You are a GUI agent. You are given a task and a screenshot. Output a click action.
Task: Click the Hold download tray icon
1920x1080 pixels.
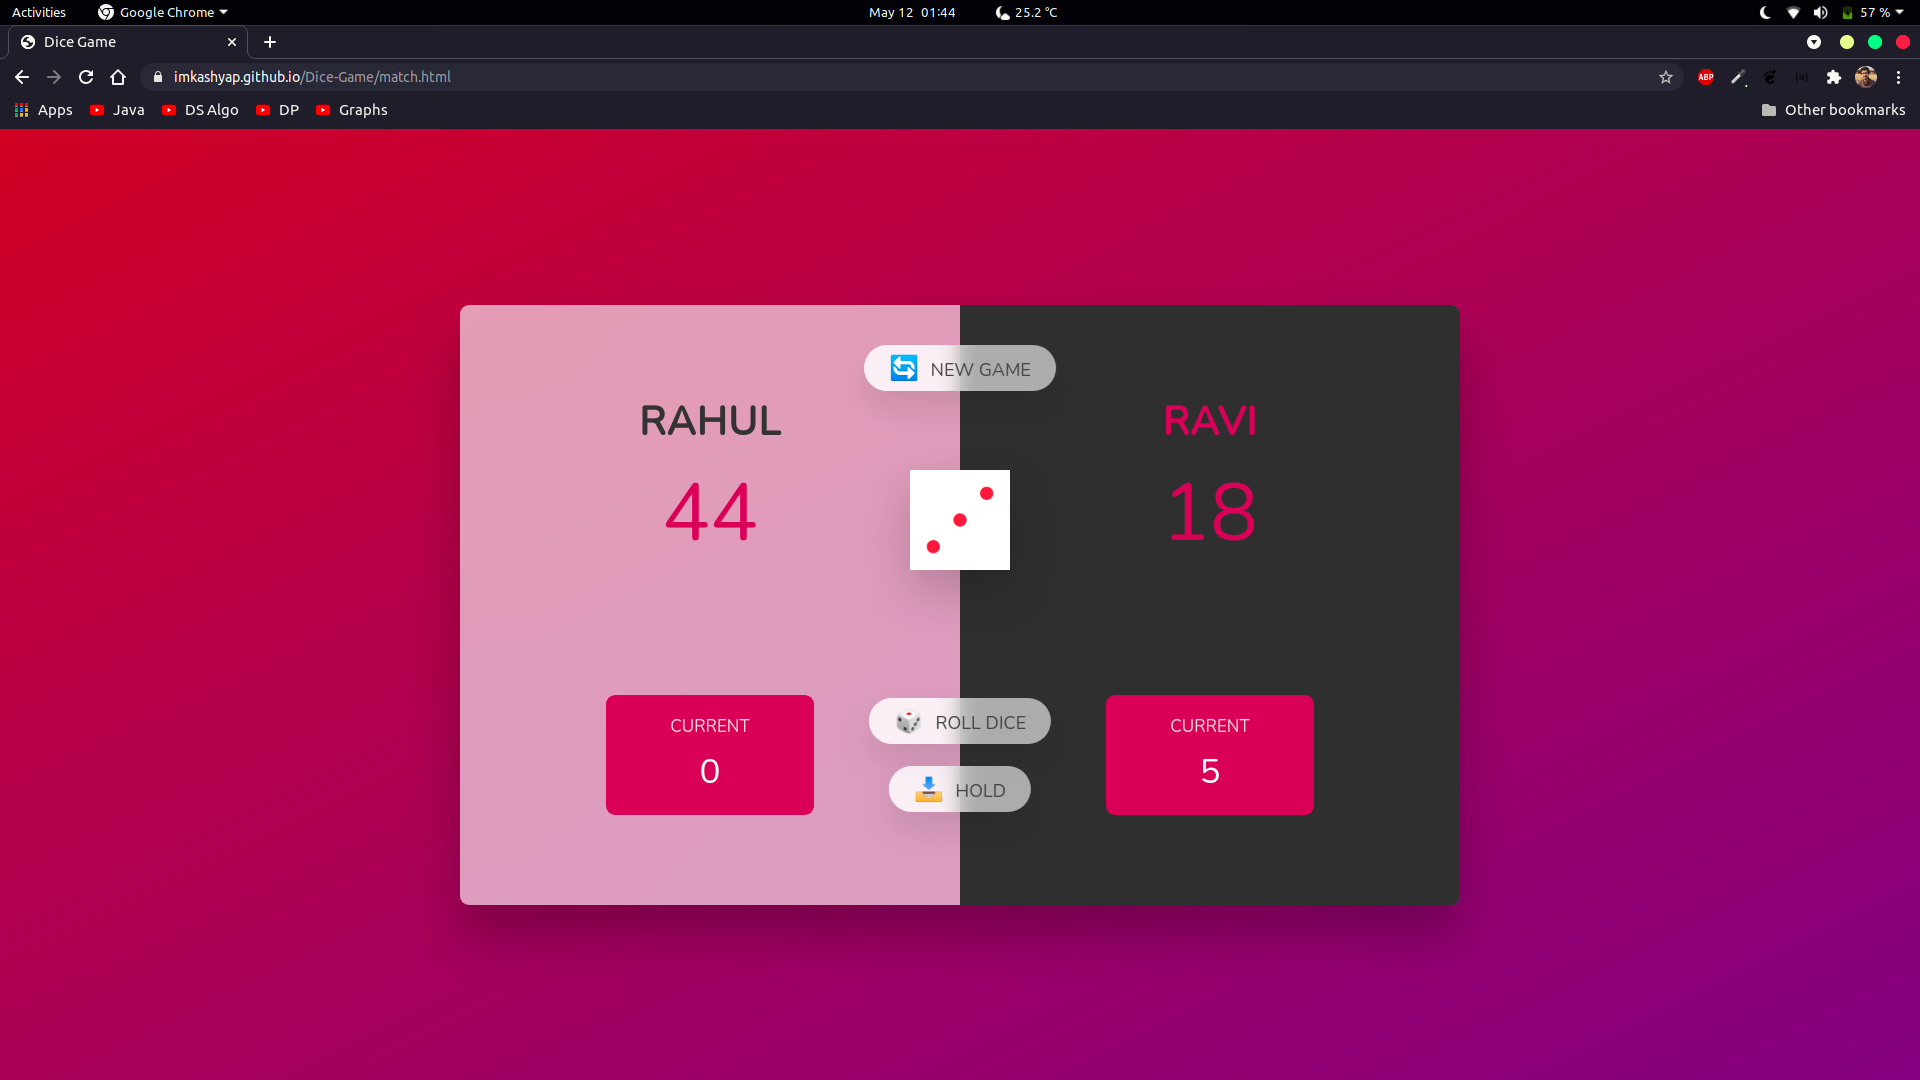tap(928, 790)
